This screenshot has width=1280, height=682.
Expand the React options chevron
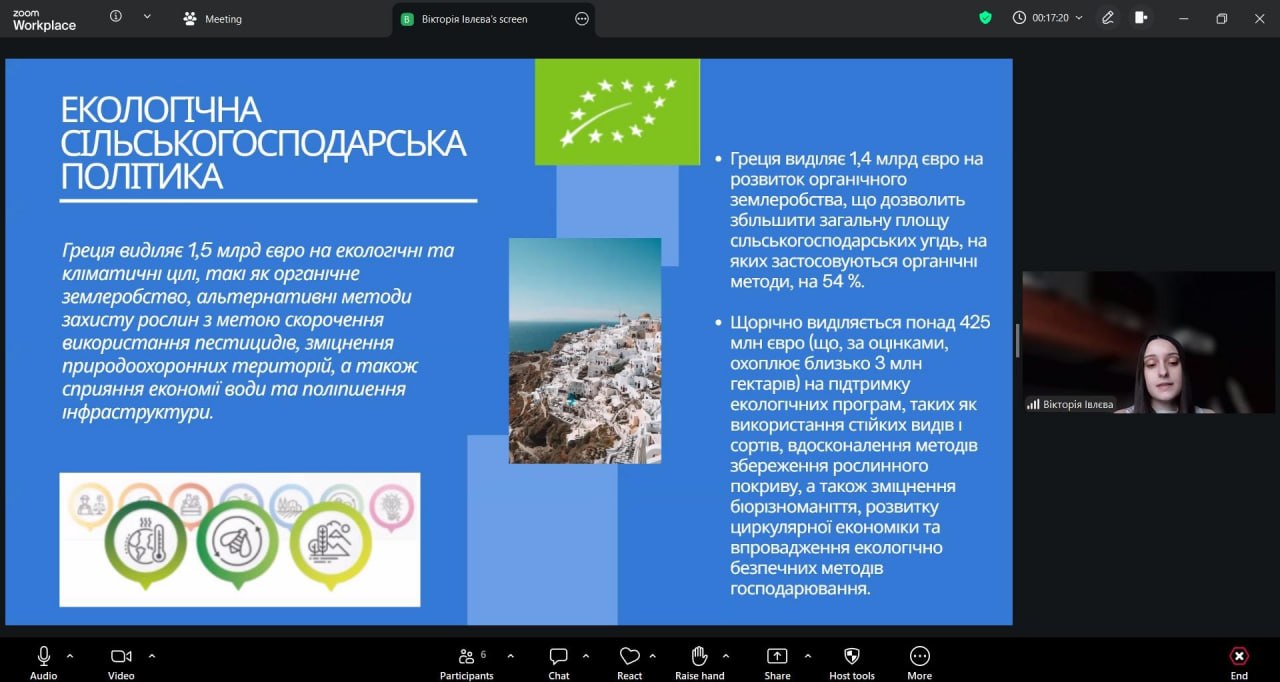click(x=653, y=656)
